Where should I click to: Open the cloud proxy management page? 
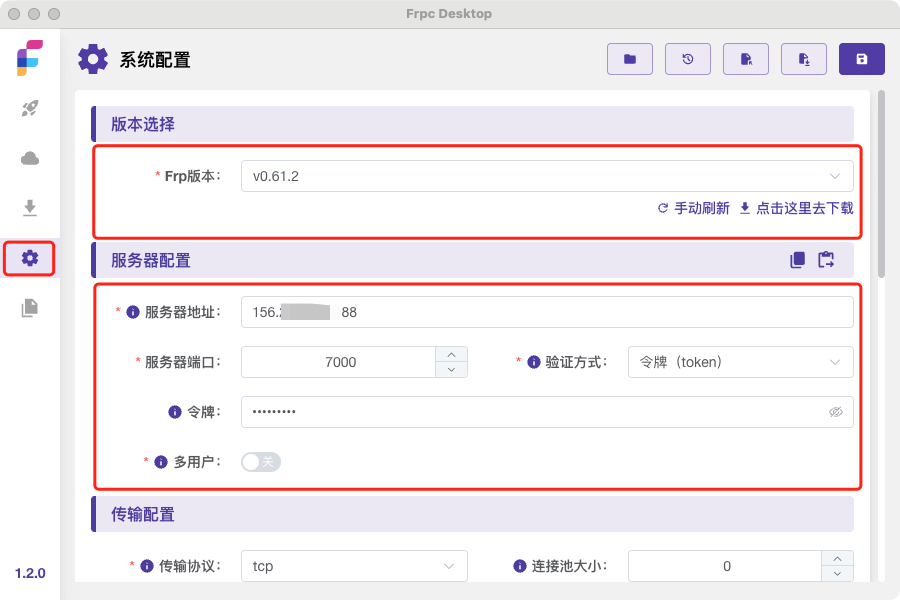tap(30, 158)
